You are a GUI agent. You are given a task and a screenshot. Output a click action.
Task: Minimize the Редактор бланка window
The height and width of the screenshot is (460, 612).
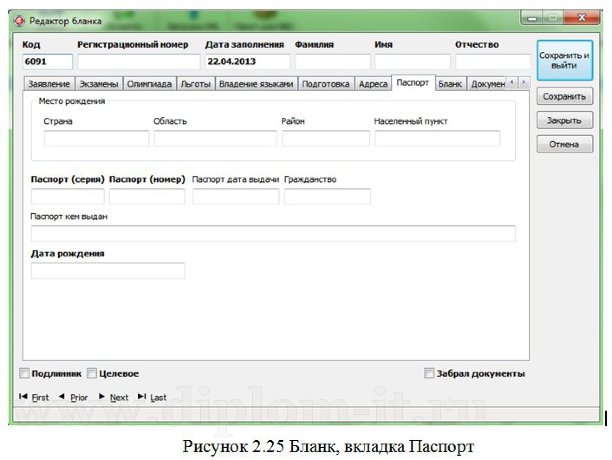click(532, 18)
